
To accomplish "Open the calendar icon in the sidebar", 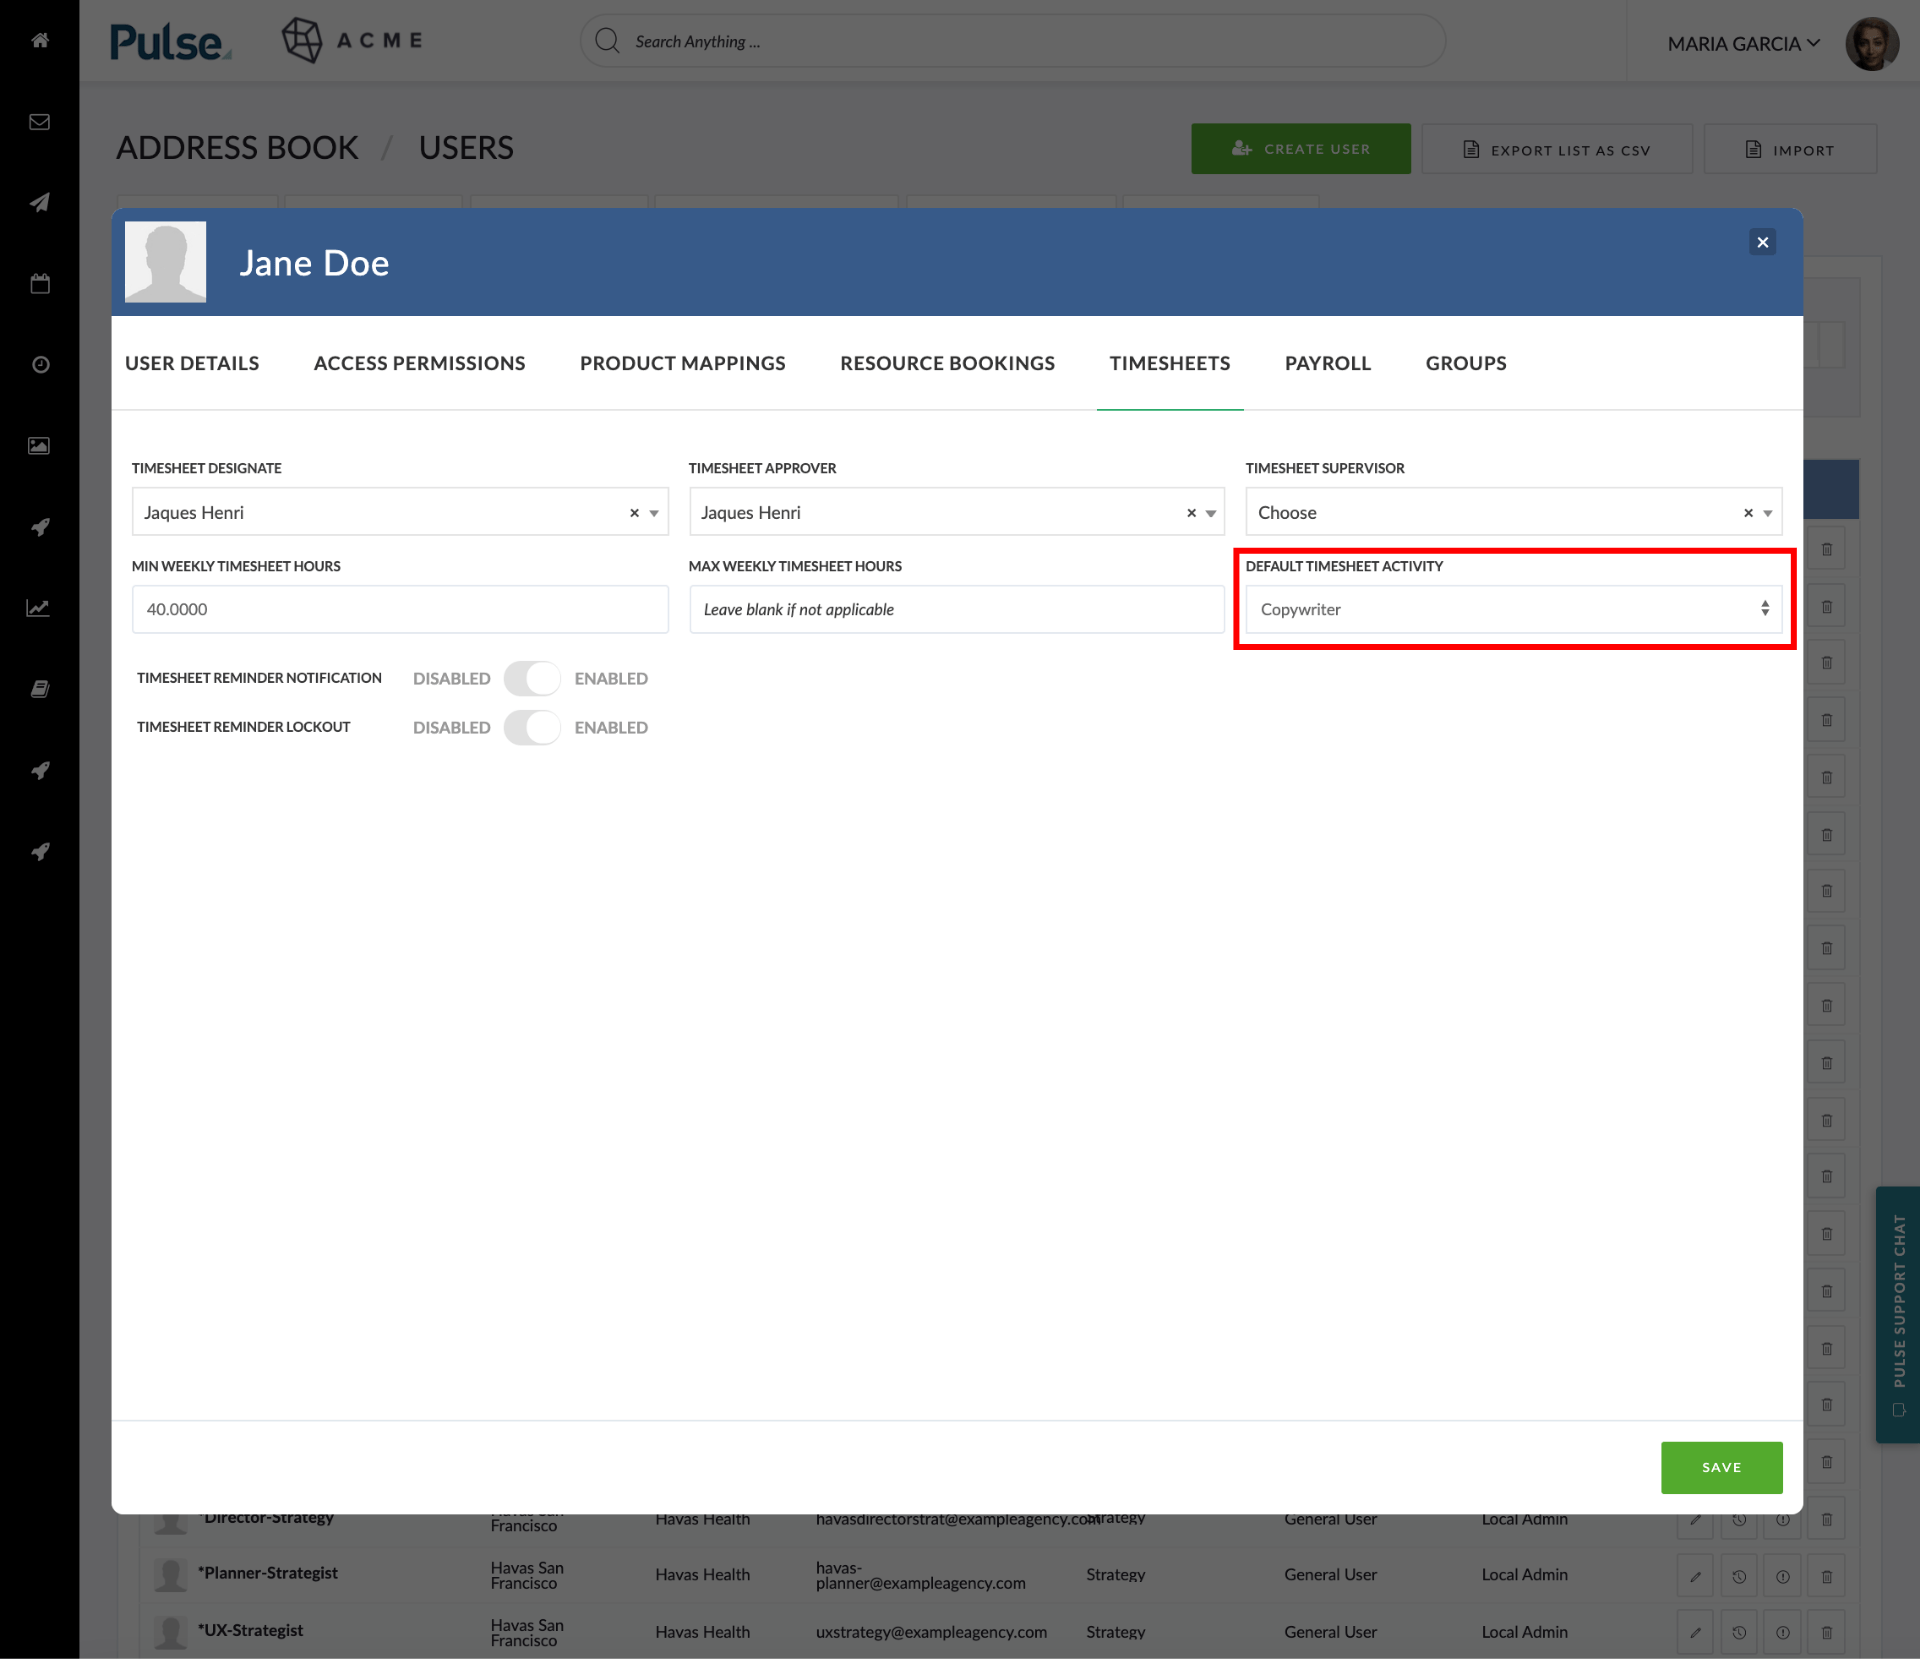I will coord(40,283).
